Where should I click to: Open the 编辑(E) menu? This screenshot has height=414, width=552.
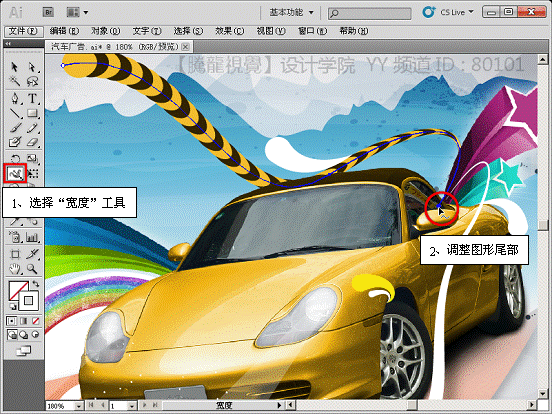tap(64, 31)
